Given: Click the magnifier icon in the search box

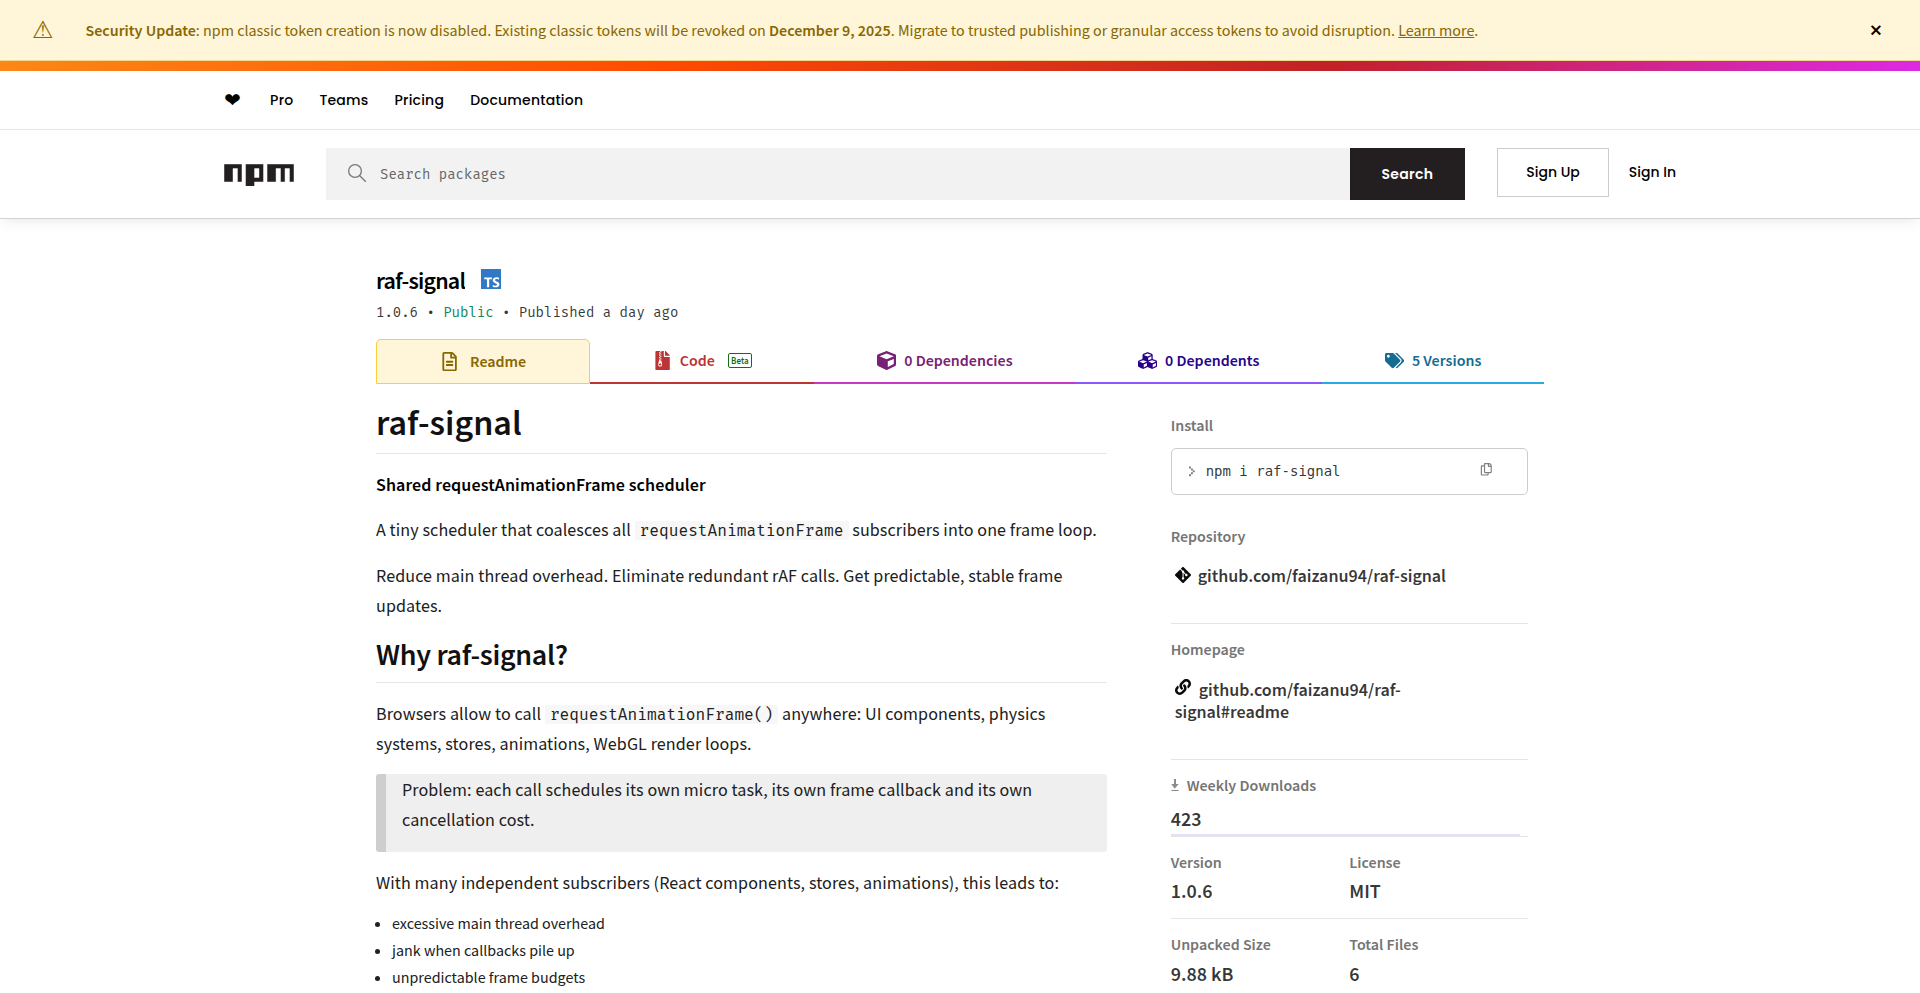Looking at the screenshot, I should (x=356, y=173).
